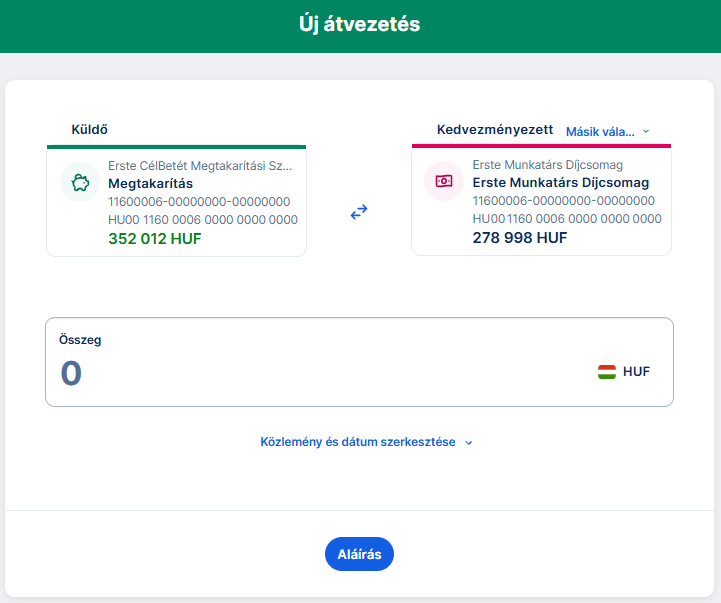Click the Hungarian flag currency icon
The height and width of the screenshot is (603, 721).
607,372
